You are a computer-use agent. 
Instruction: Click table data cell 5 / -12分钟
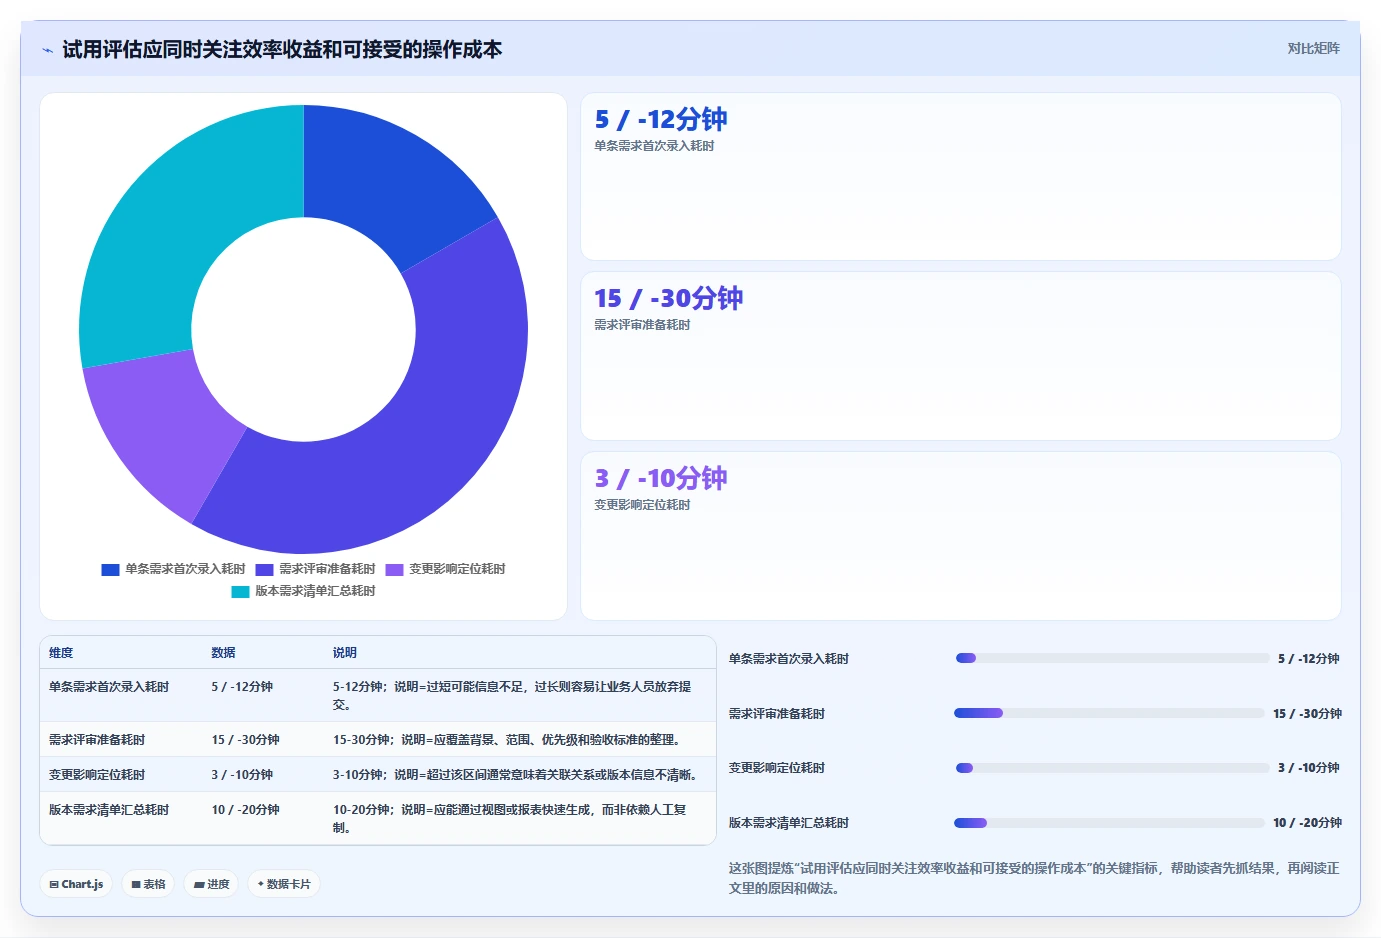point(242,687)
